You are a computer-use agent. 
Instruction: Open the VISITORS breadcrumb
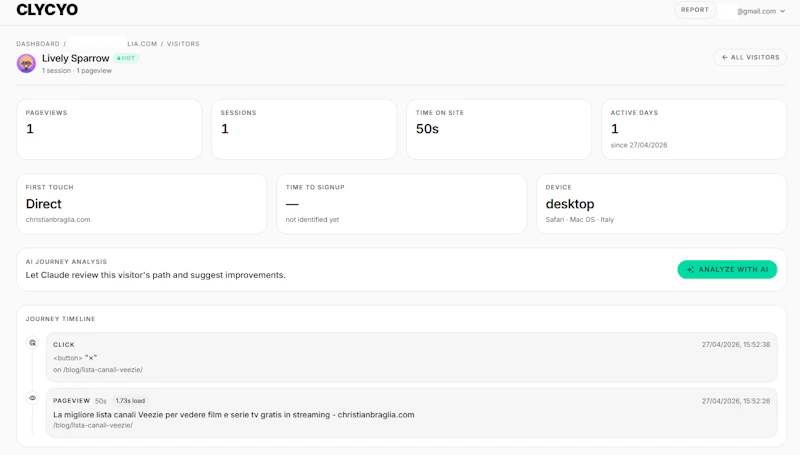pyautogui.click(x=183, y=44)
